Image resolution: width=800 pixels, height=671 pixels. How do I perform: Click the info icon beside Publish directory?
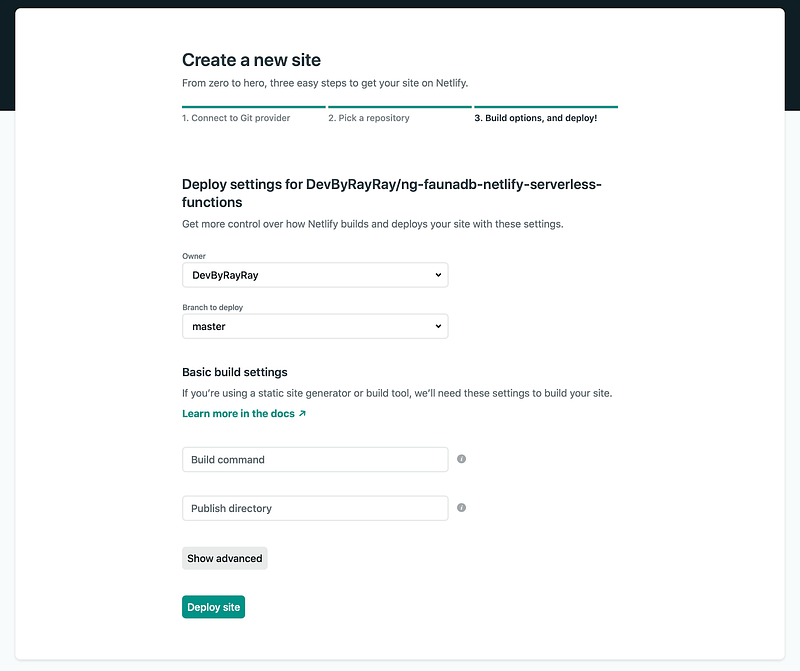tap(461, 508)
